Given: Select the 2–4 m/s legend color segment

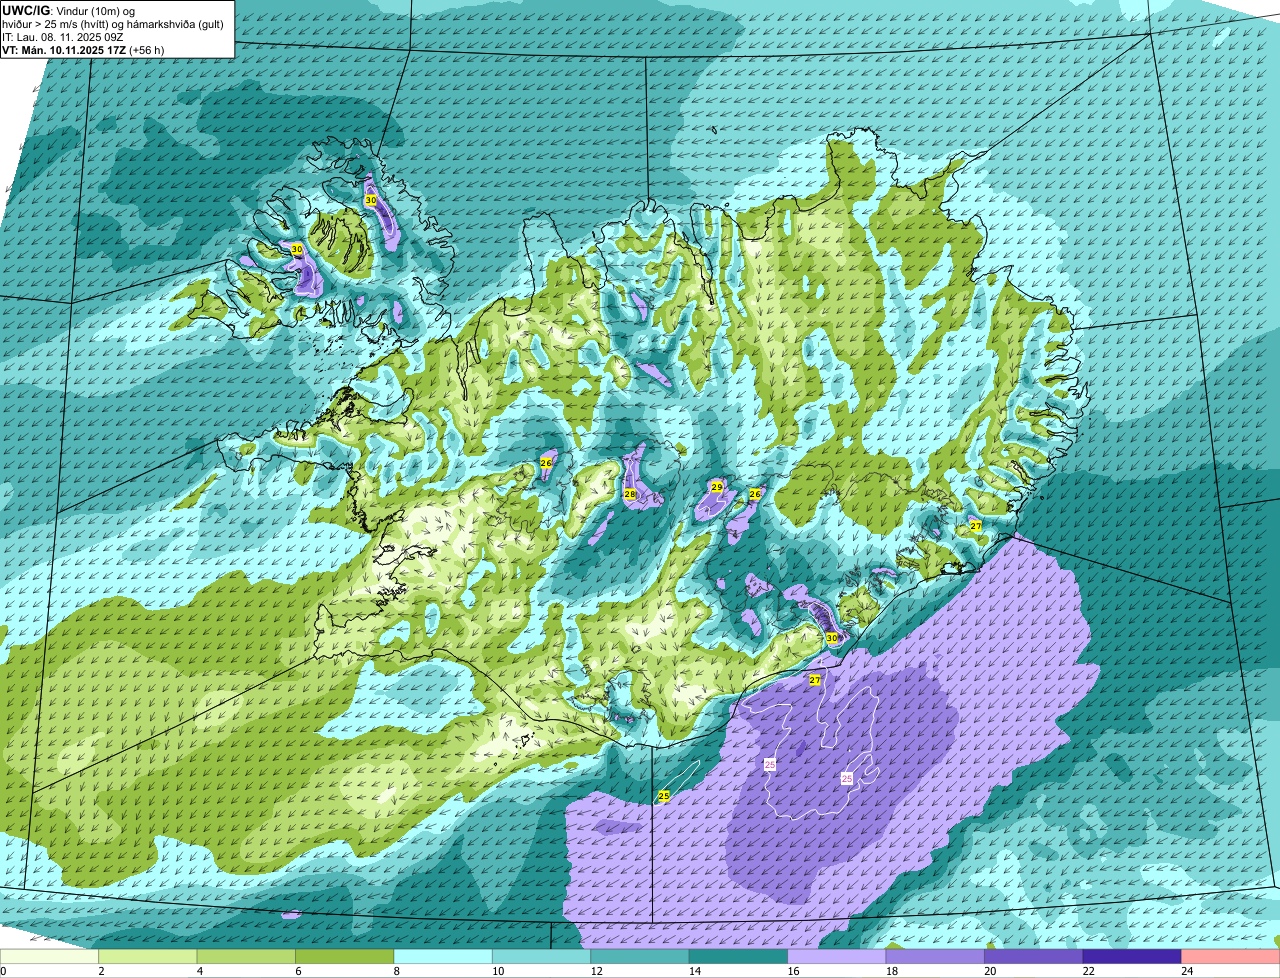Looking at the screenshot, I should tap(148, 956).
